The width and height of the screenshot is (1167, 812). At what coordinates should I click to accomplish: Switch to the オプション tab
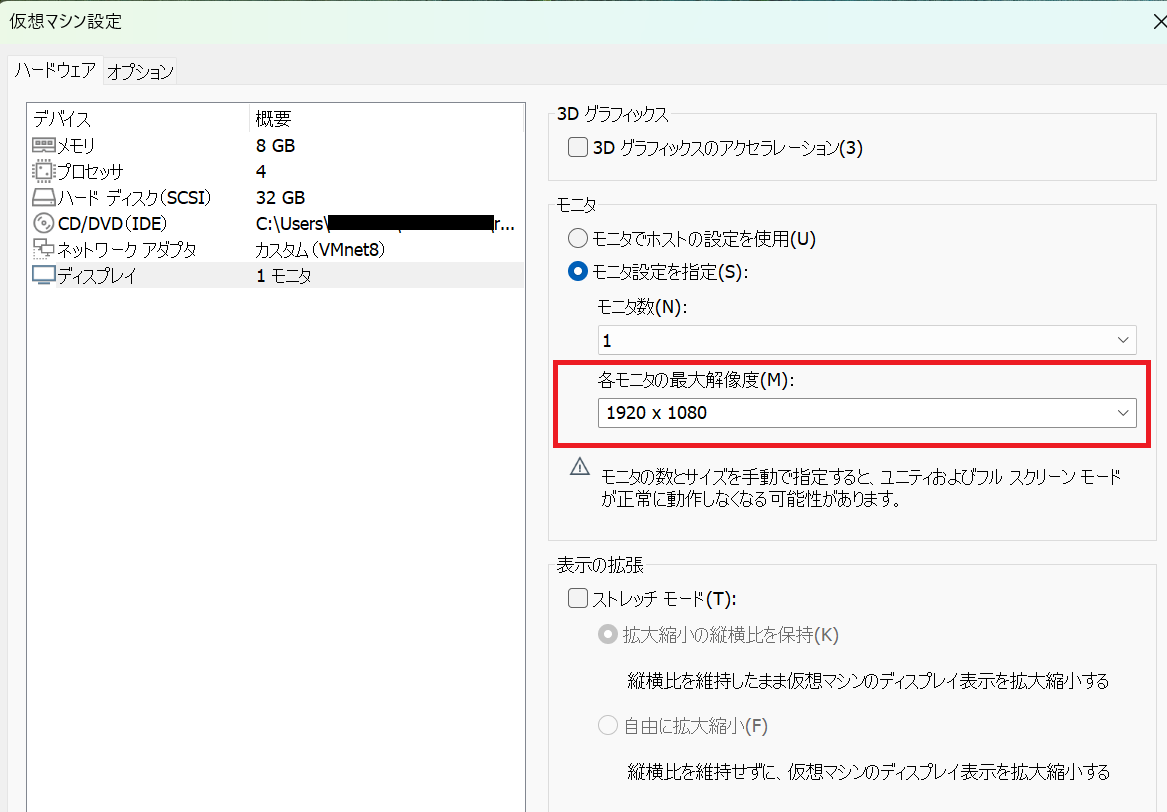click(x=140, y=71)
